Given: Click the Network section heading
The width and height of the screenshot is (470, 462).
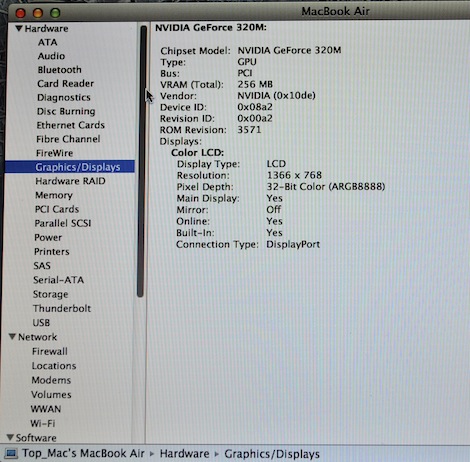Looking at the screenshot, I should (37, 337).
